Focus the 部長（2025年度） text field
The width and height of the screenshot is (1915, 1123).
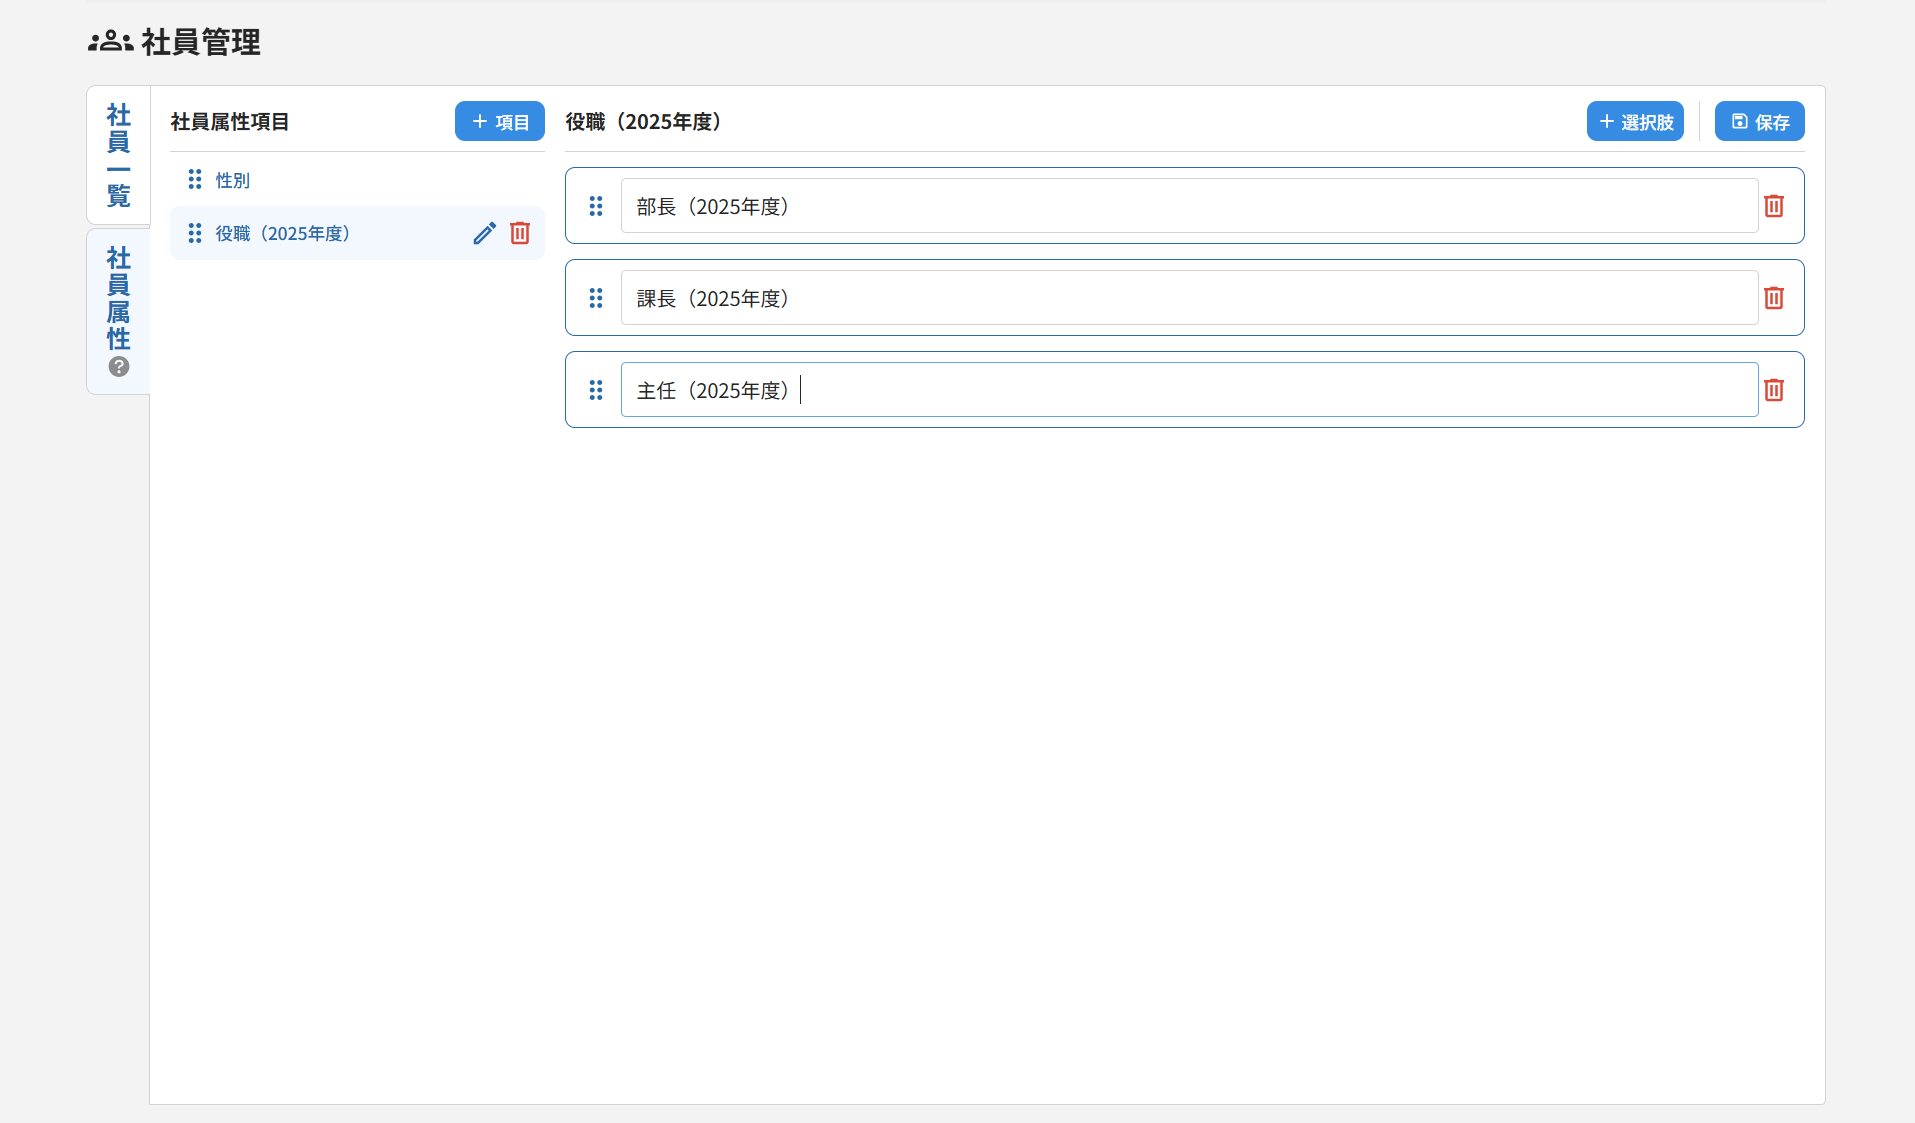(1188, 206)
